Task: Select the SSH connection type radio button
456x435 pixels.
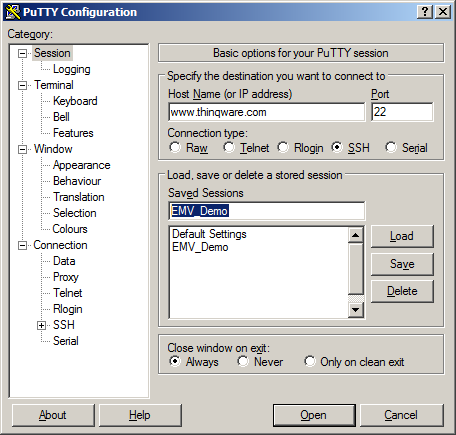Action: point(337,147)
